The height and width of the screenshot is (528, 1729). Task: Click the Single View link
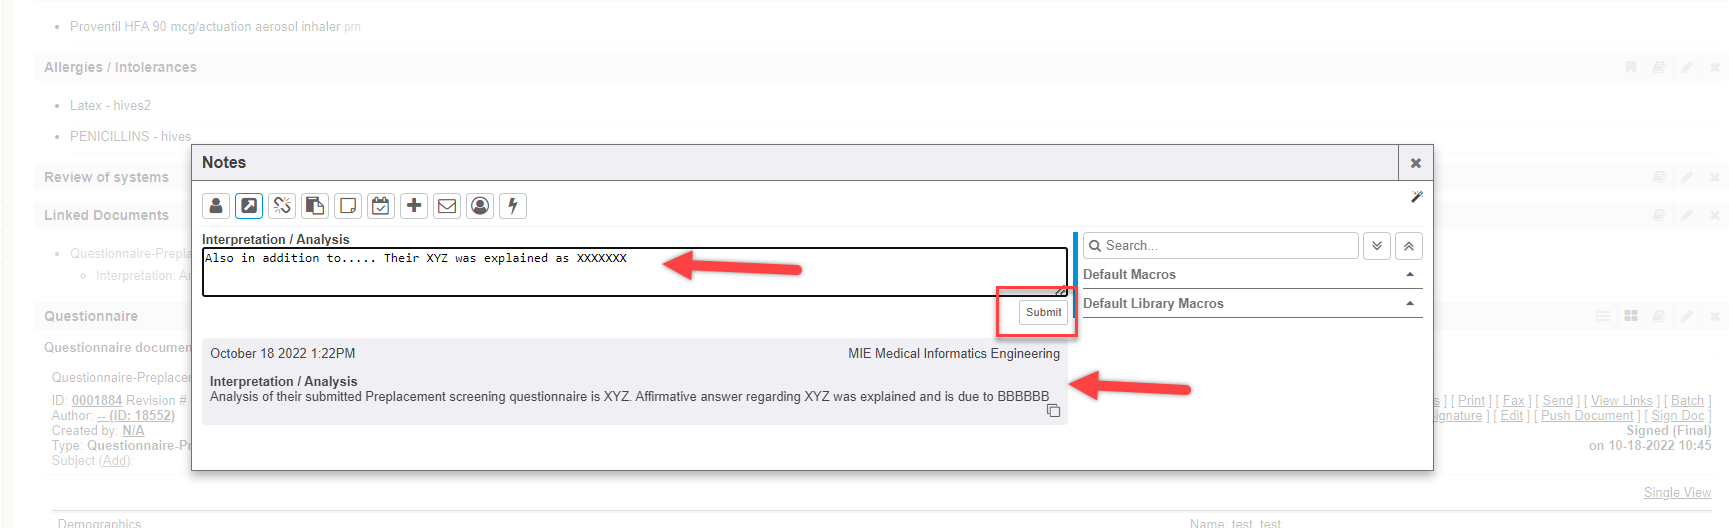1677,493
